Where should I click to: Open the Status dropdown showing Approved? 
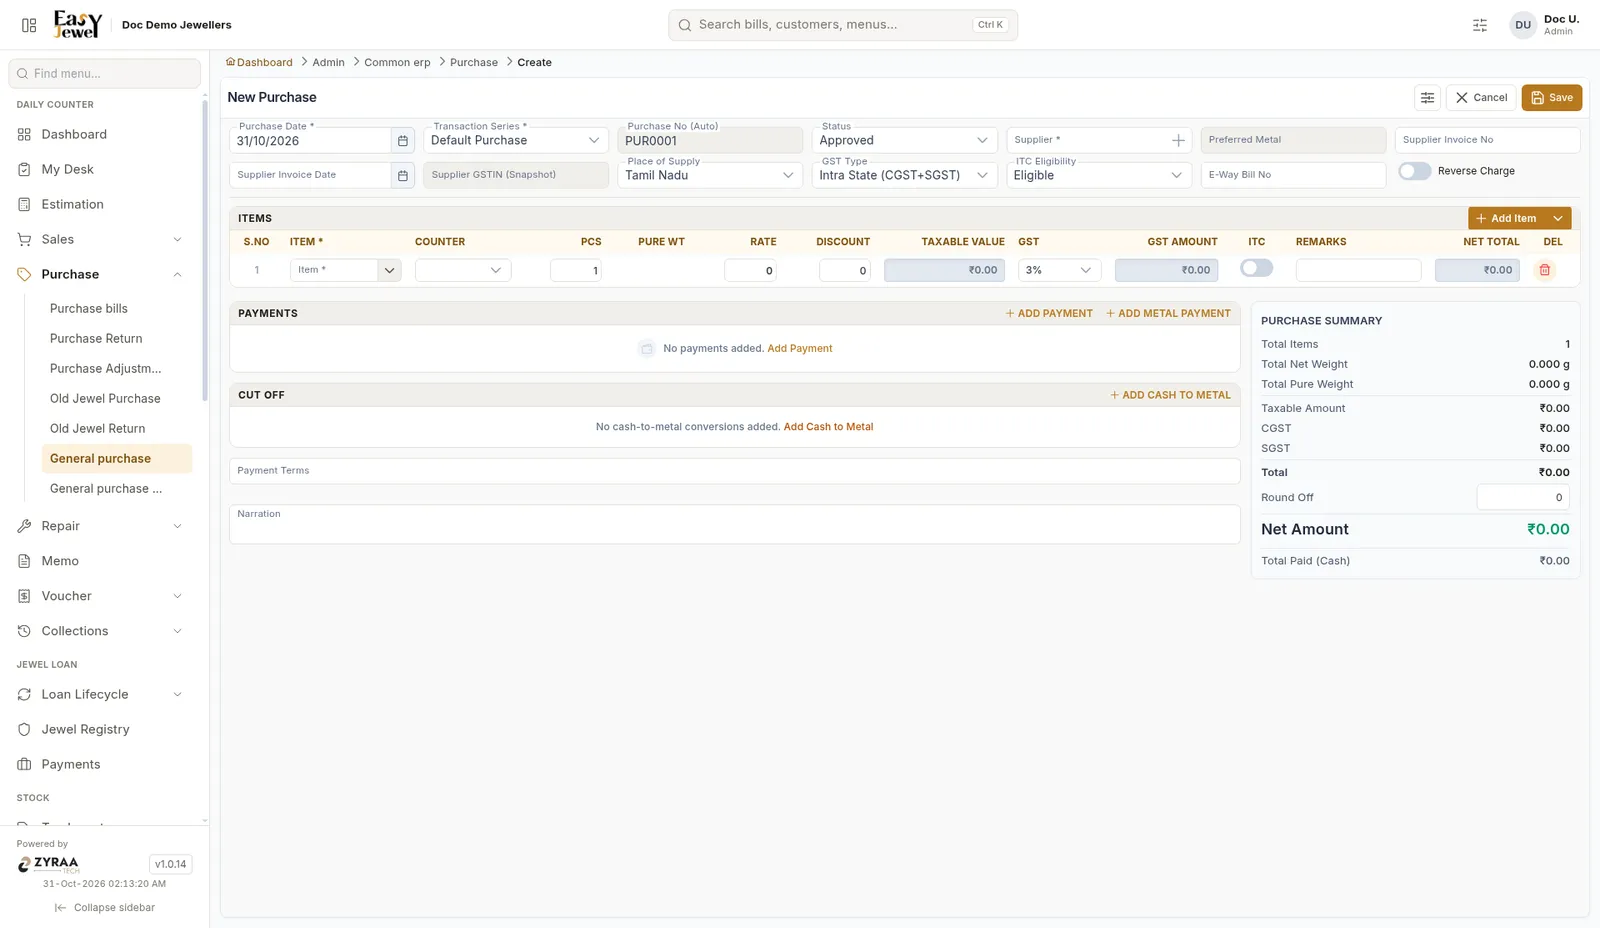pyautogui.click(x=904, y=140)
